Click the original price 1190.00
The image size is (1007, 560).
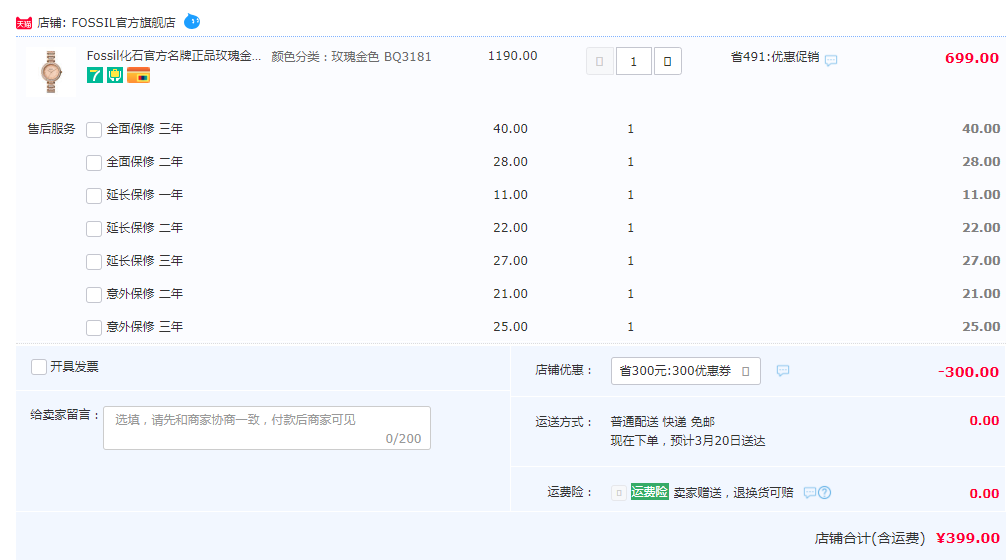[512, 56]
